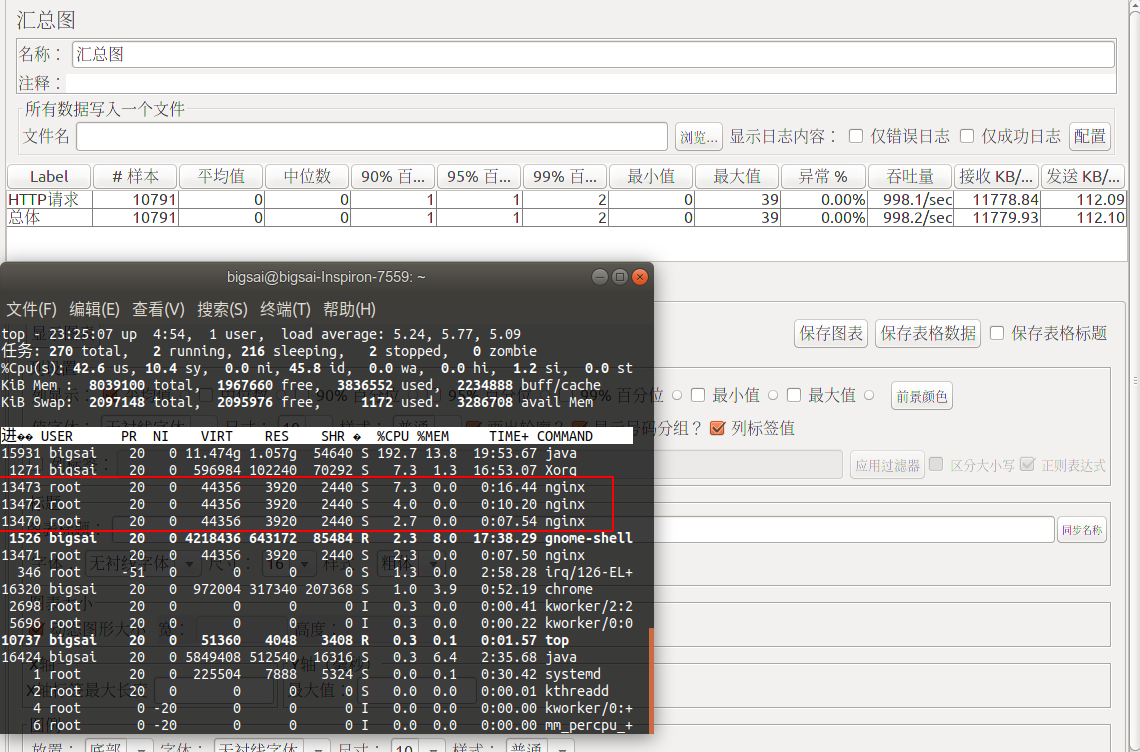Enable 仅错误日志 checkbox
The width and height of the screenshot is (1140, 752).
[x=856, y=136]
